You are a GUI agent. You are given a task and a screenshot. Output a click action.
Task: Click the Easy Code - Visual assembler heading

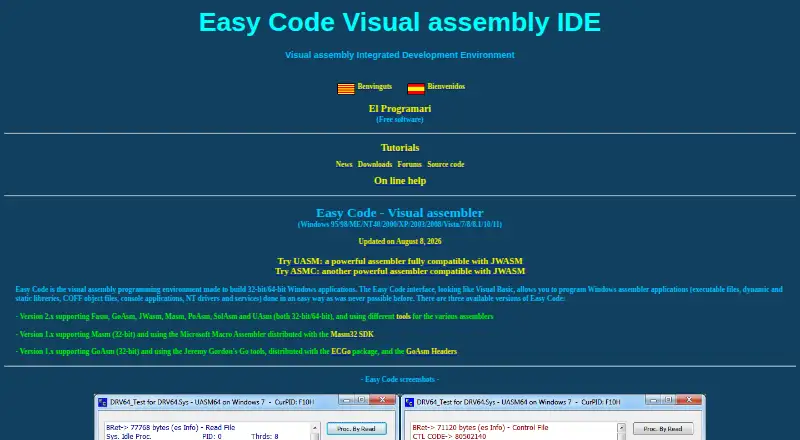click(x=400, y=213)
